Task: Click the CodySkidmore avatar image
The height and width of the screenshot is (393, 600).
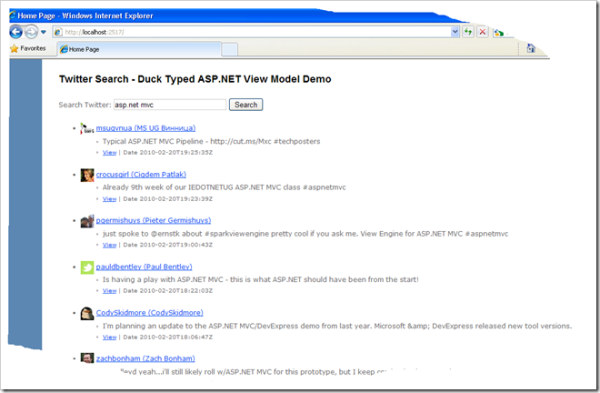Action: click(x=87, y=313)
